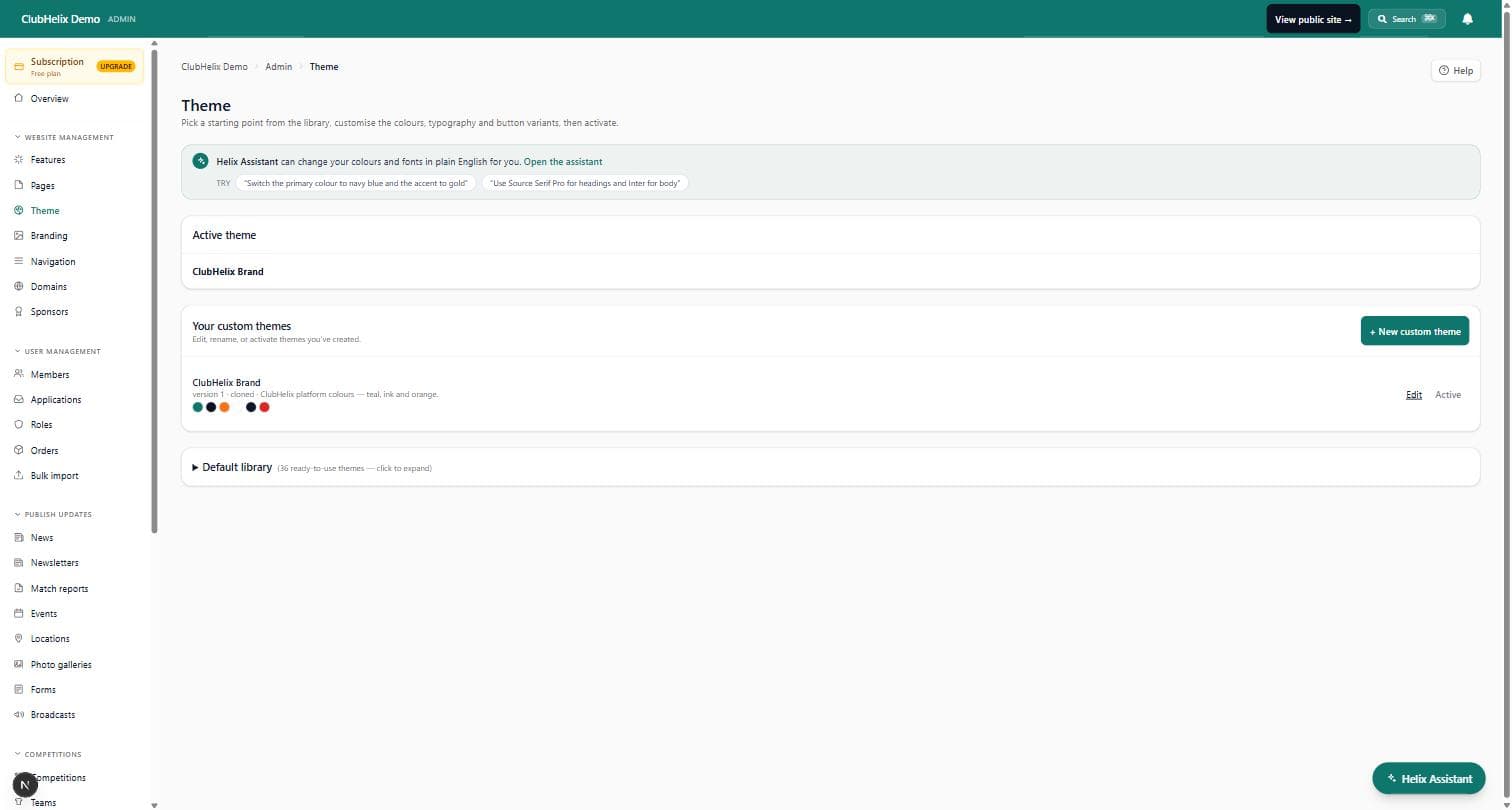The image size is (1512, 810).
Task: Go to the Members page
Action: point(50,374)
